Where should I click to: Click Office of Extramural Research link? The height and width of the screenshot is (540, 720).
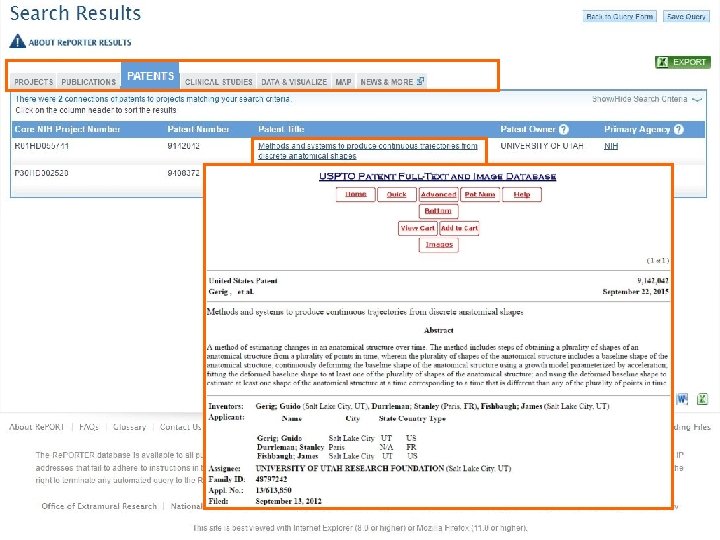coord(99,506)
